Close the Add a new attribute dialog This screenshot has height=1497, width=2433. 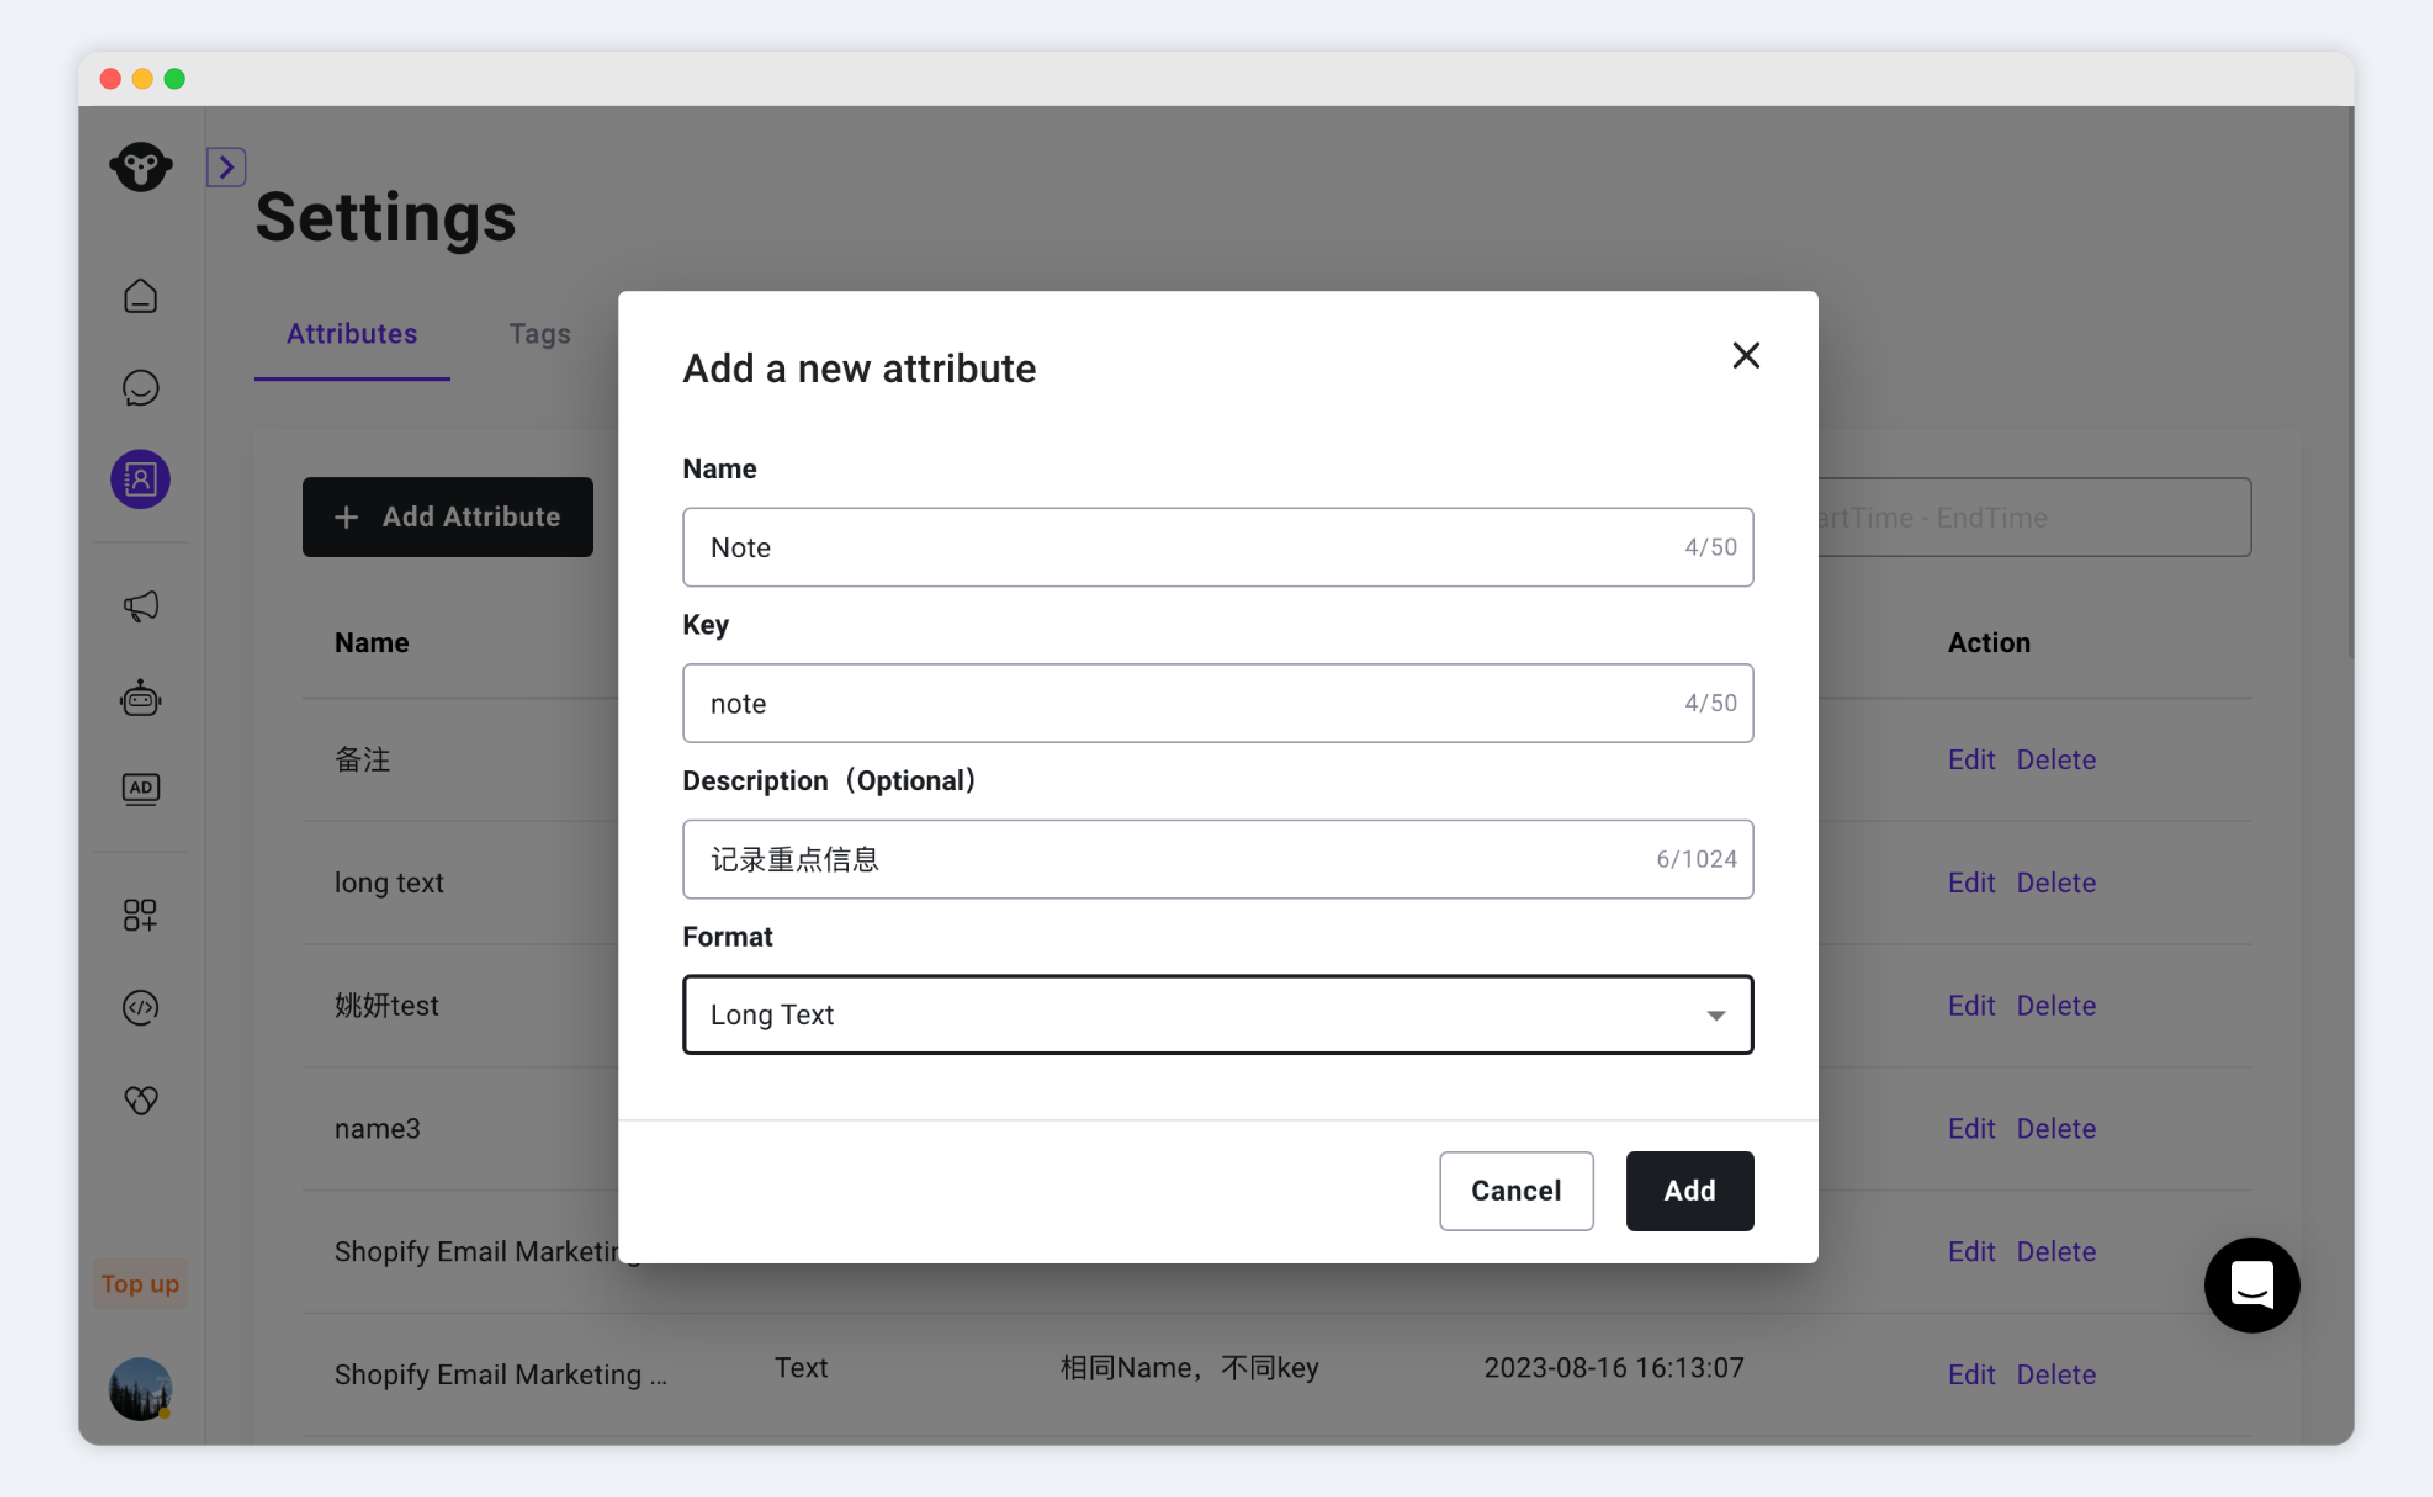(x=1746, y=355)
